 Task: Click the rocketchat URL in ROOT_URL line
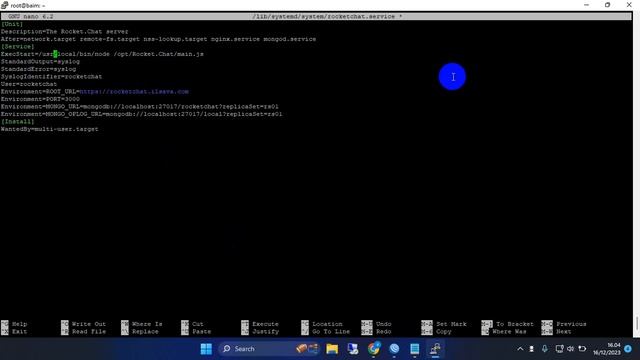click(x=134, y=91)
